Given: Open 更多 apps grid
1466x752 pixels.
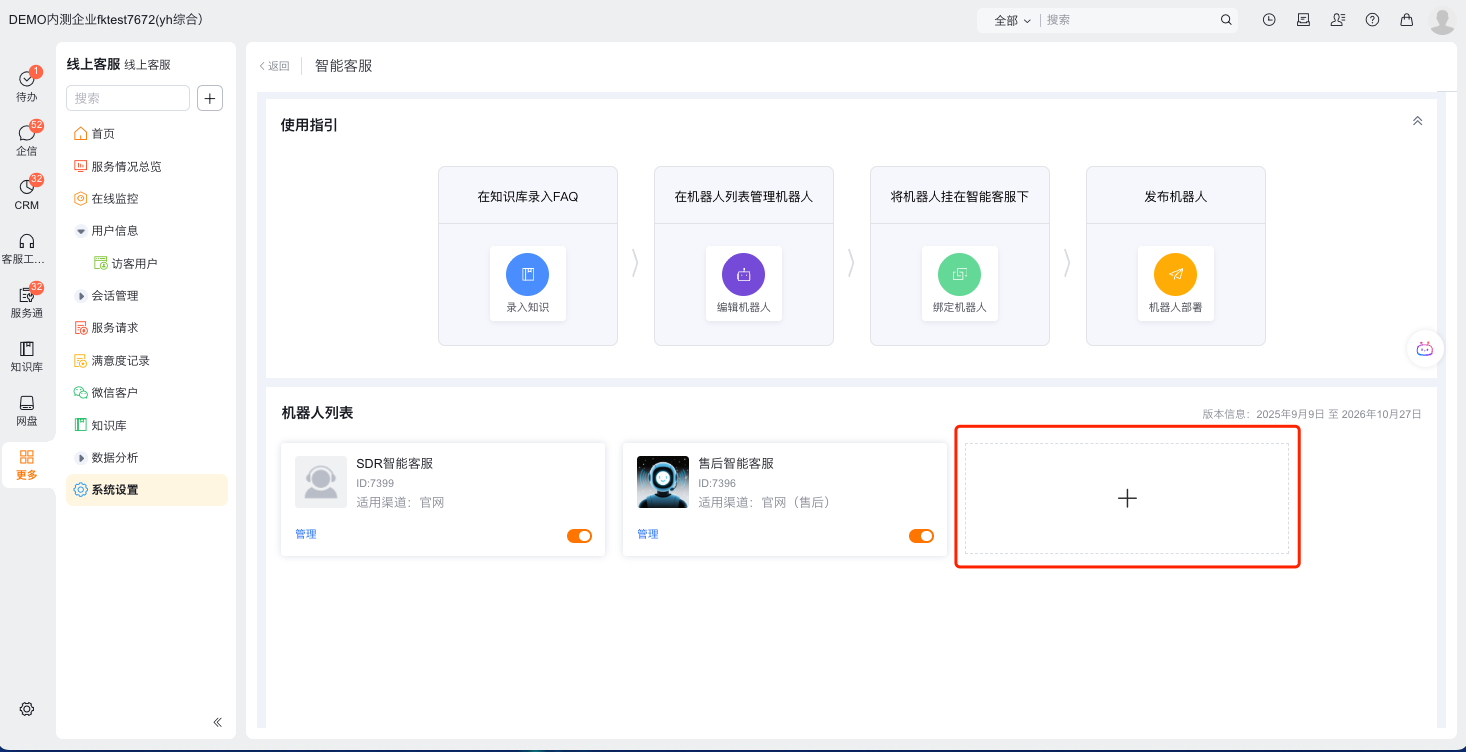Looking at the screenshot, I should point(27,464).
